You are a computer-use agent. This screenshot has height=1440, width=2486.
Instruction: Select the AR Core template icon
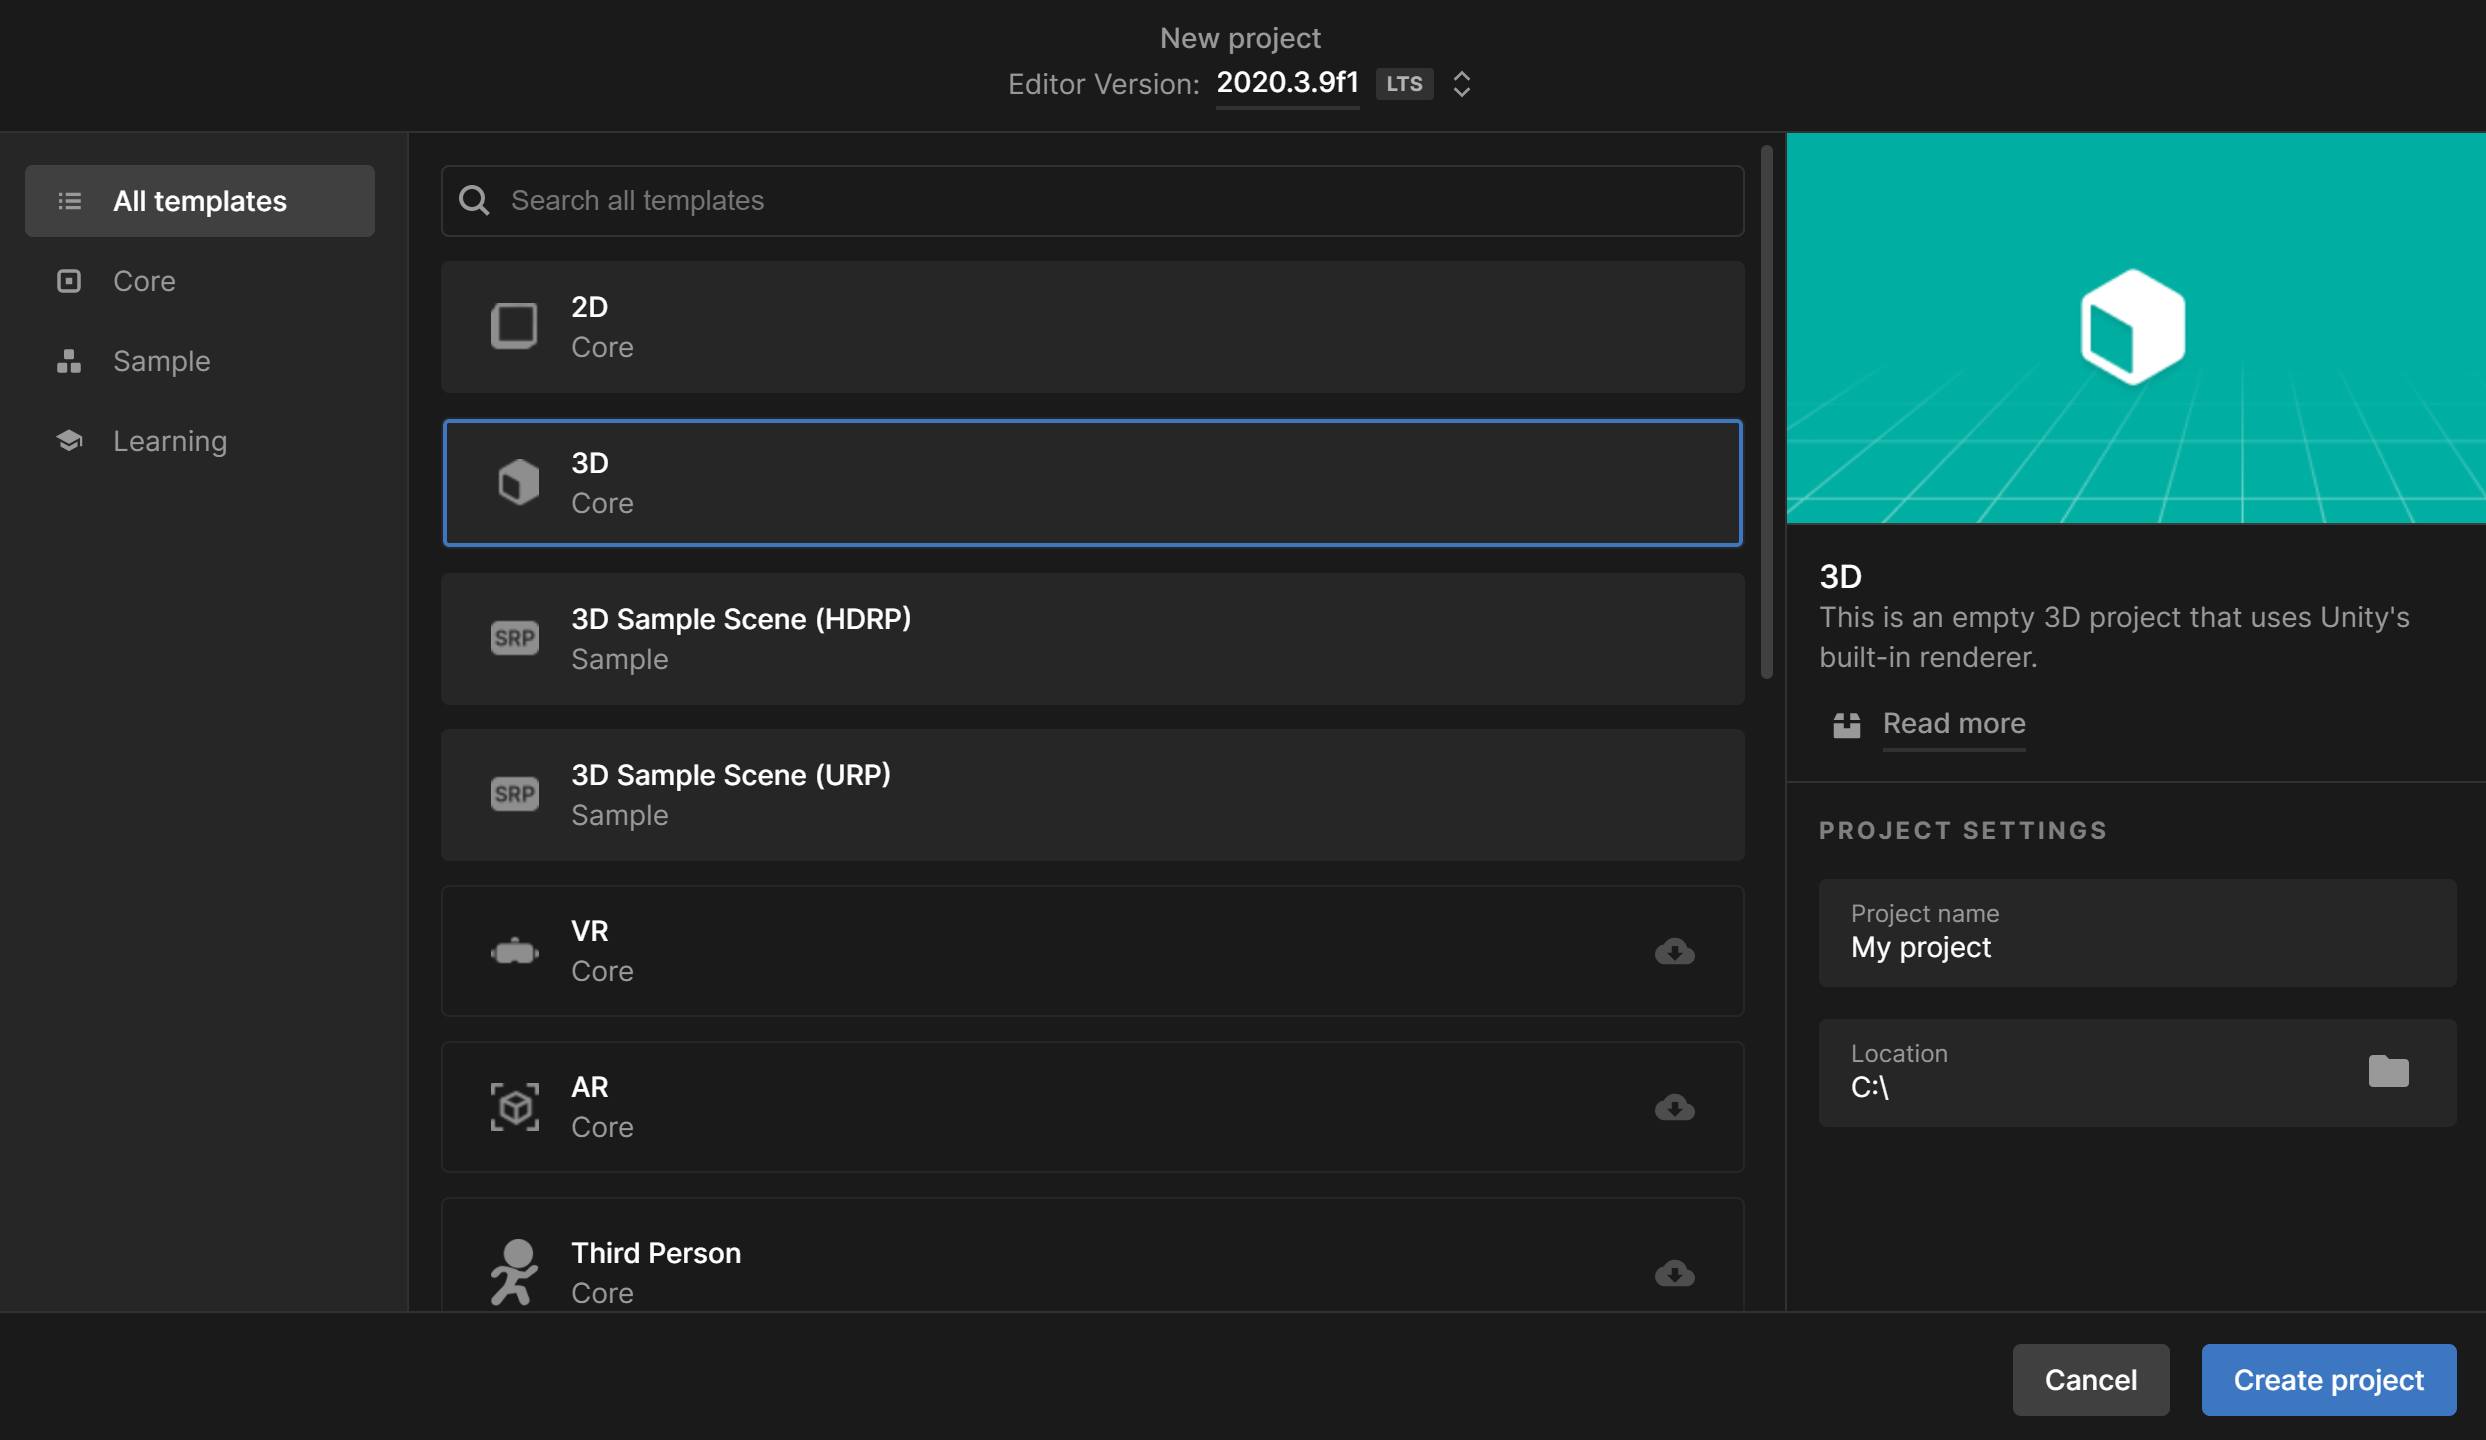click(514, 1106)
